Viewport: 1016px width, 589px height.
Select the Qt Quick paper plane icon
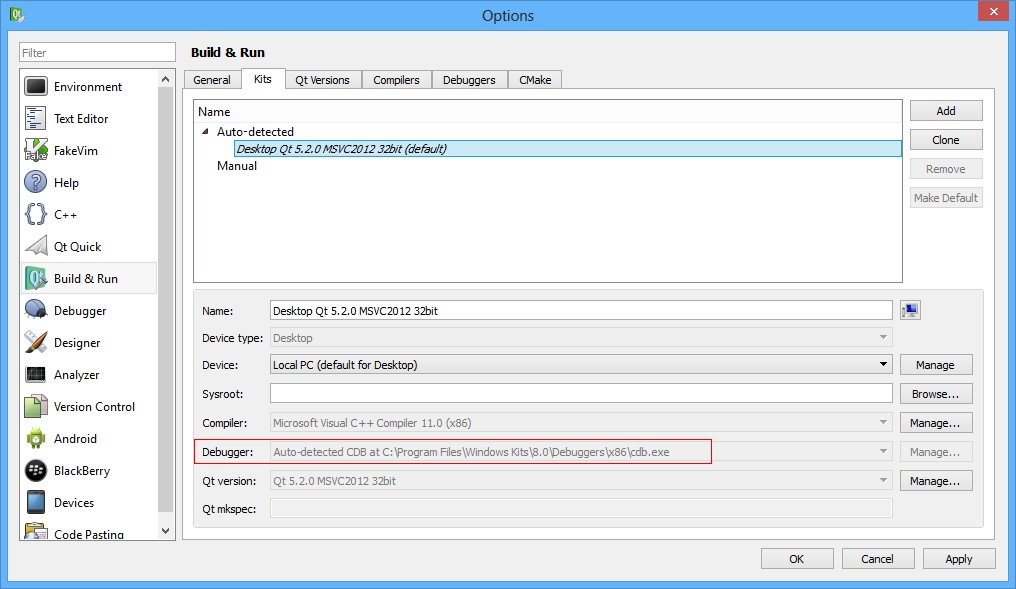(36, 246)
